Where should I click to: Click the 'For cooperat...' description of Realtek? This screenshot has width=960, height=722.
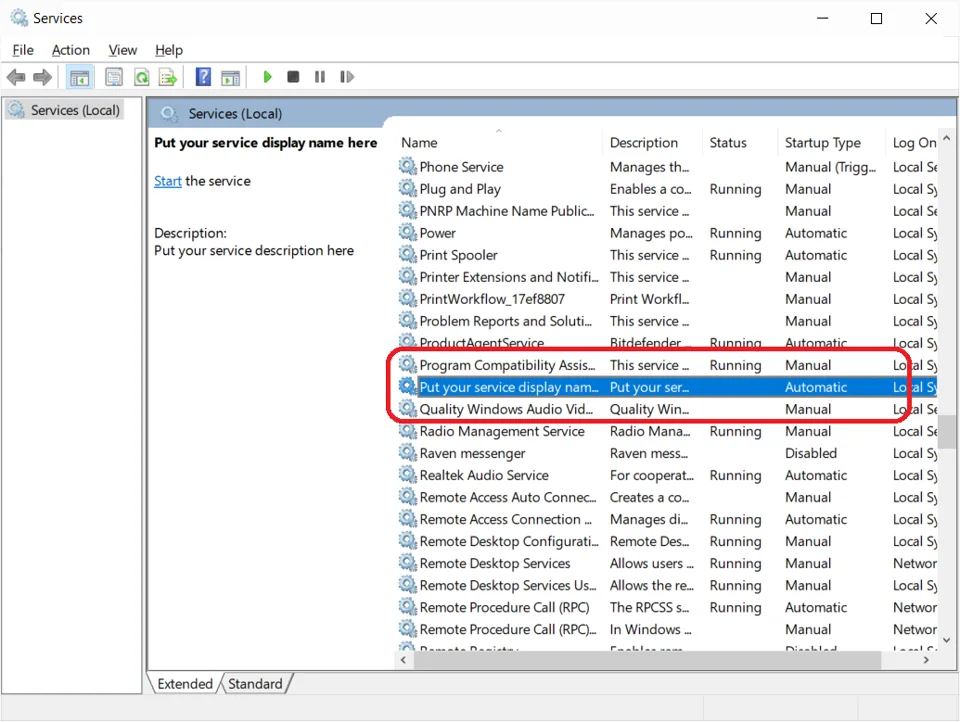point(651,475)
